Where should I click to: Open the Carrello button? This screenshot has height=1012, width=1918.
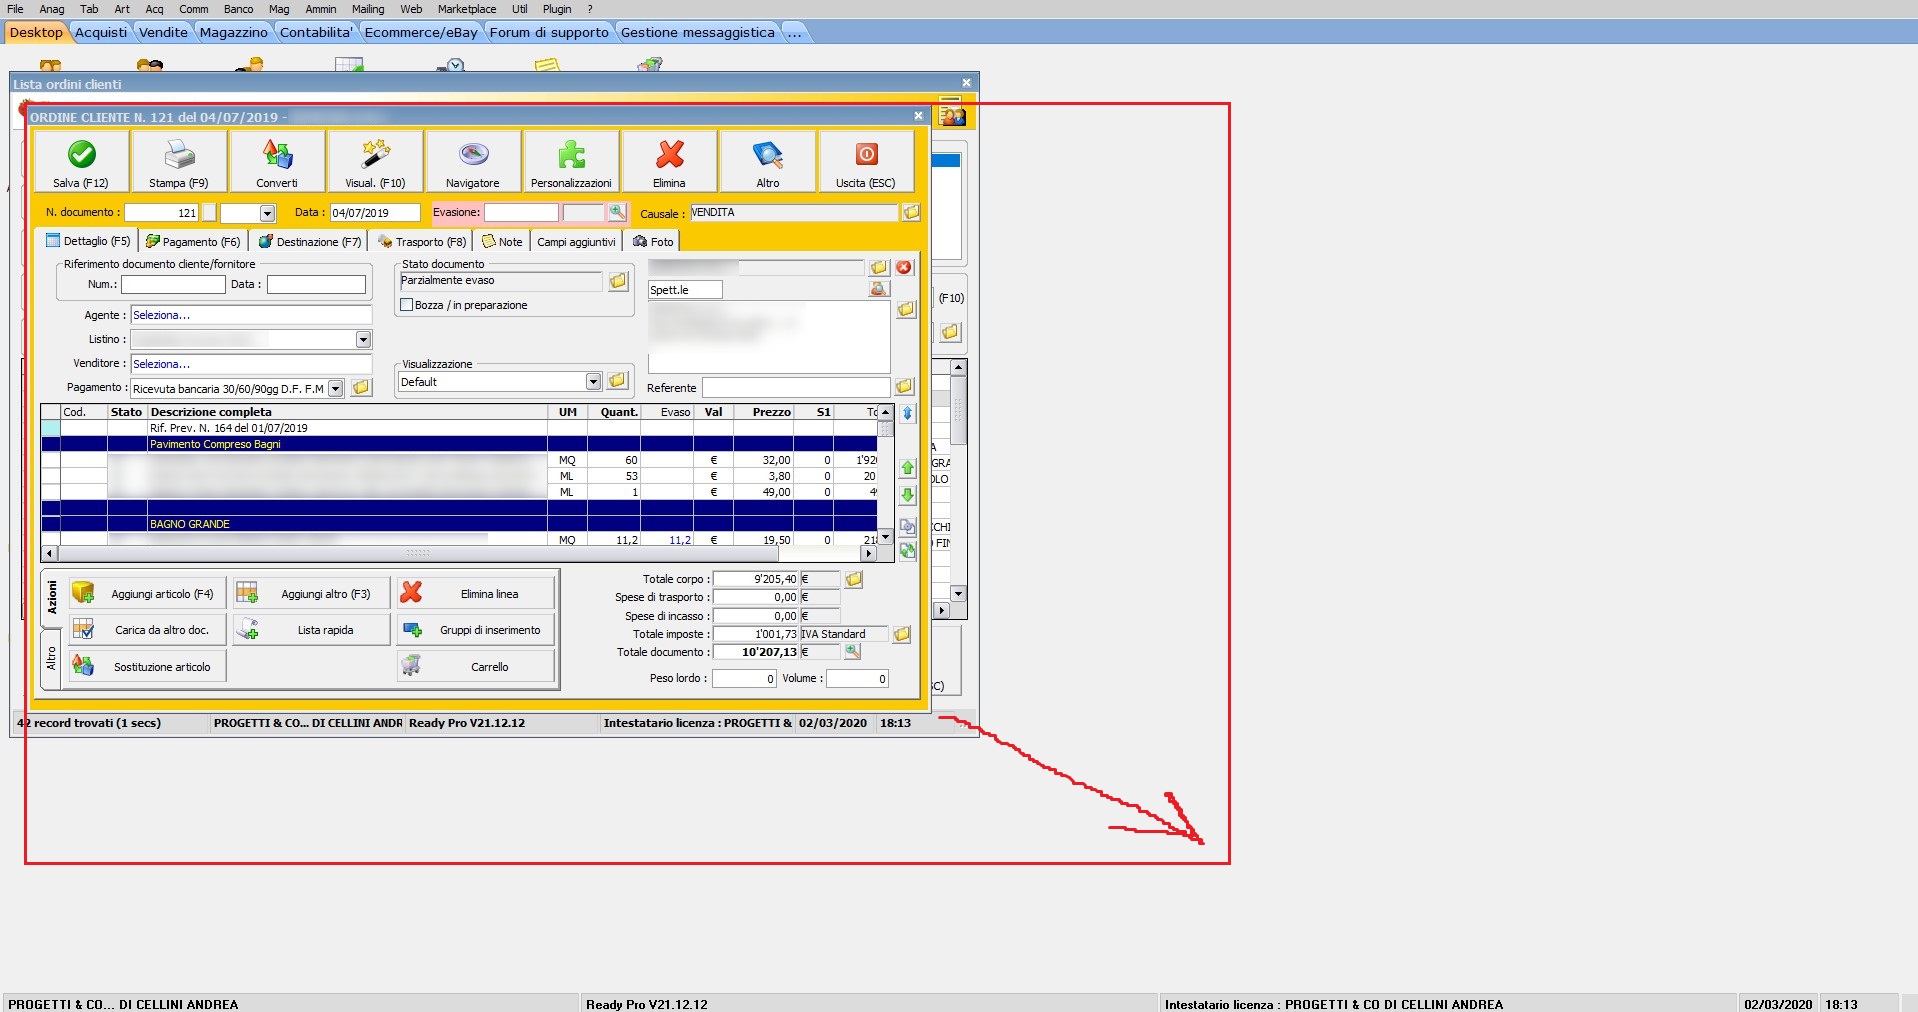coord(476,667)
